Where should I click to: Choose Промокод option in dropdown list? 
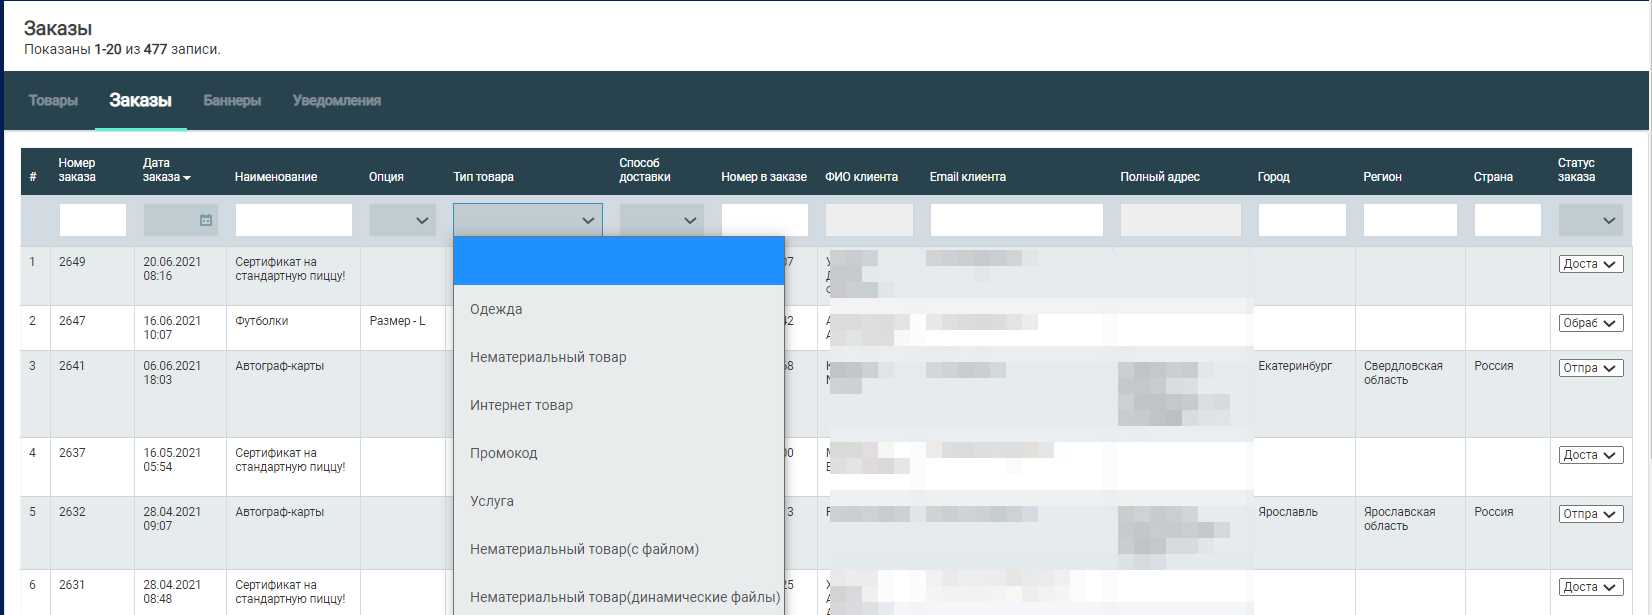pyautogui.click(x=504, y=453)
